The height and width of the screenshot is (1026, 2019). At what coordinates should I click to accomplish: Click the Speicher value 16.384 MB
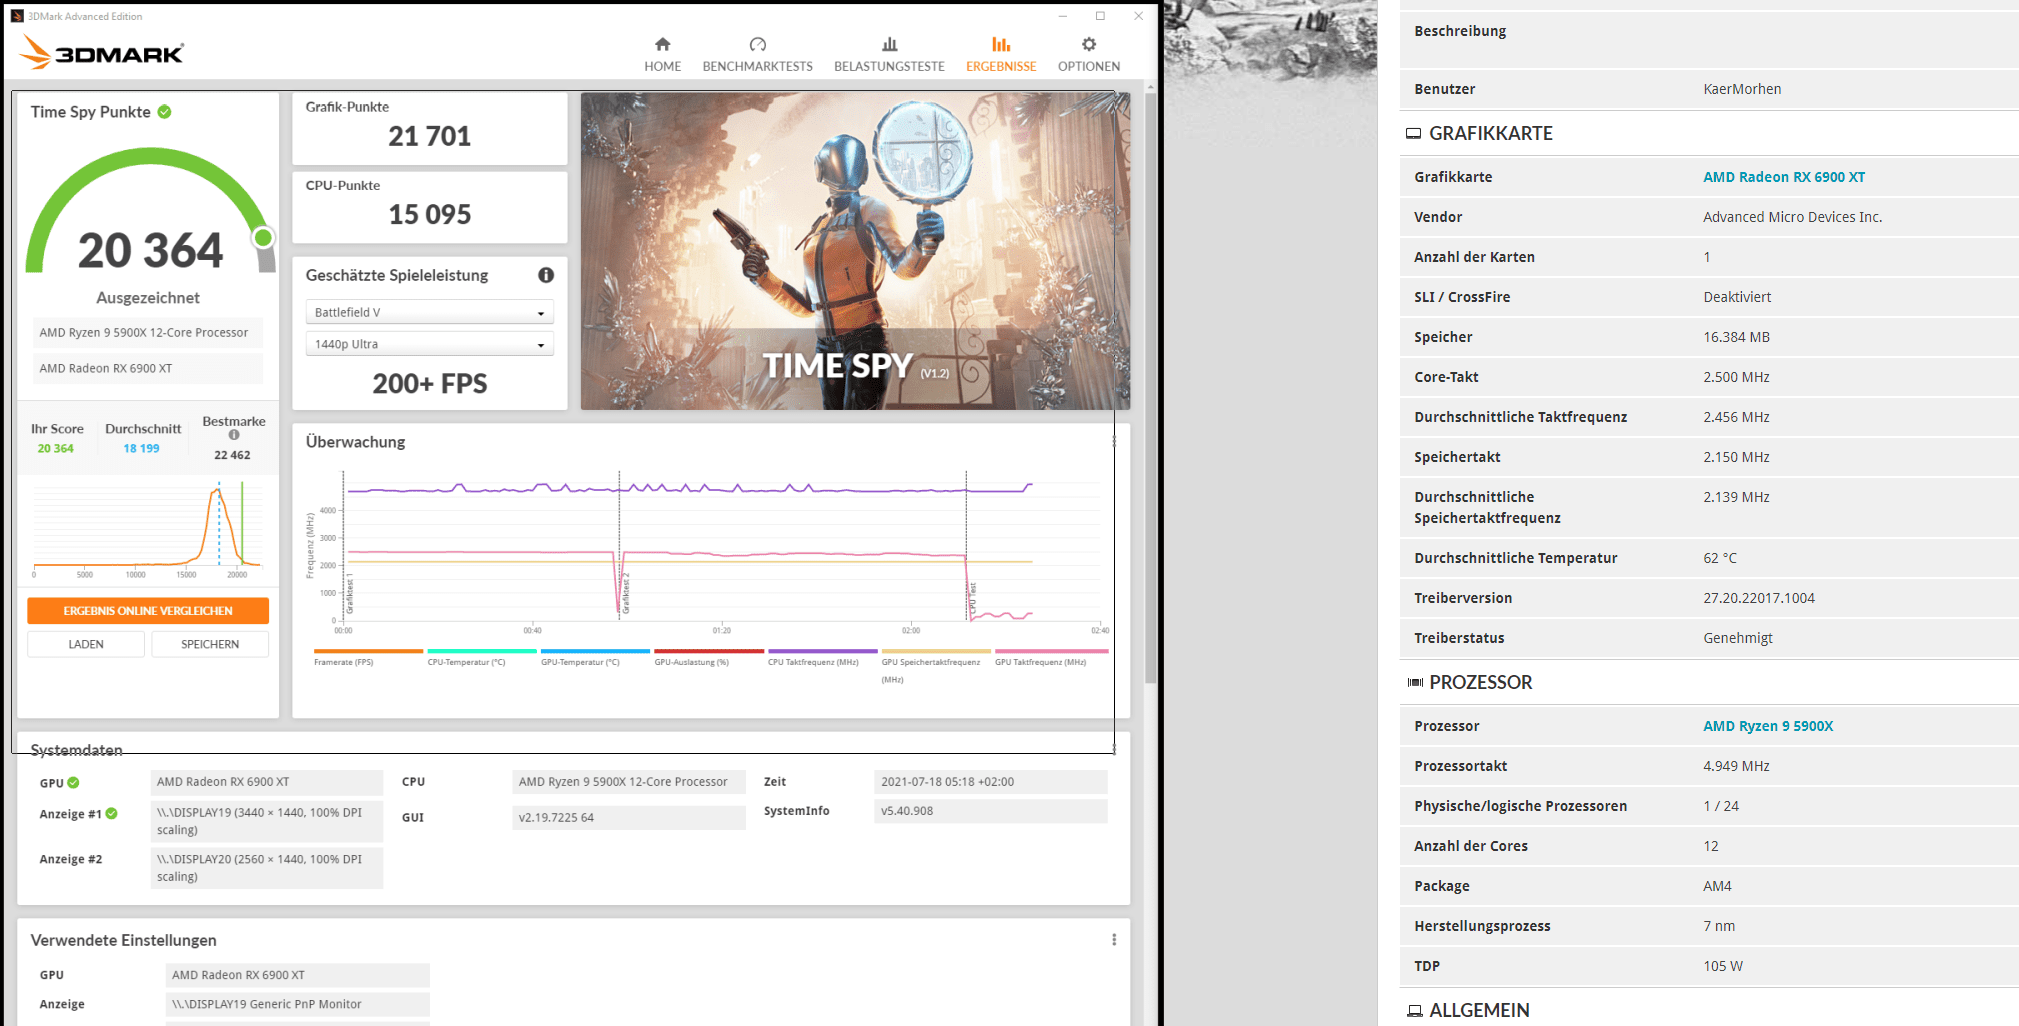click(1736, 337)
